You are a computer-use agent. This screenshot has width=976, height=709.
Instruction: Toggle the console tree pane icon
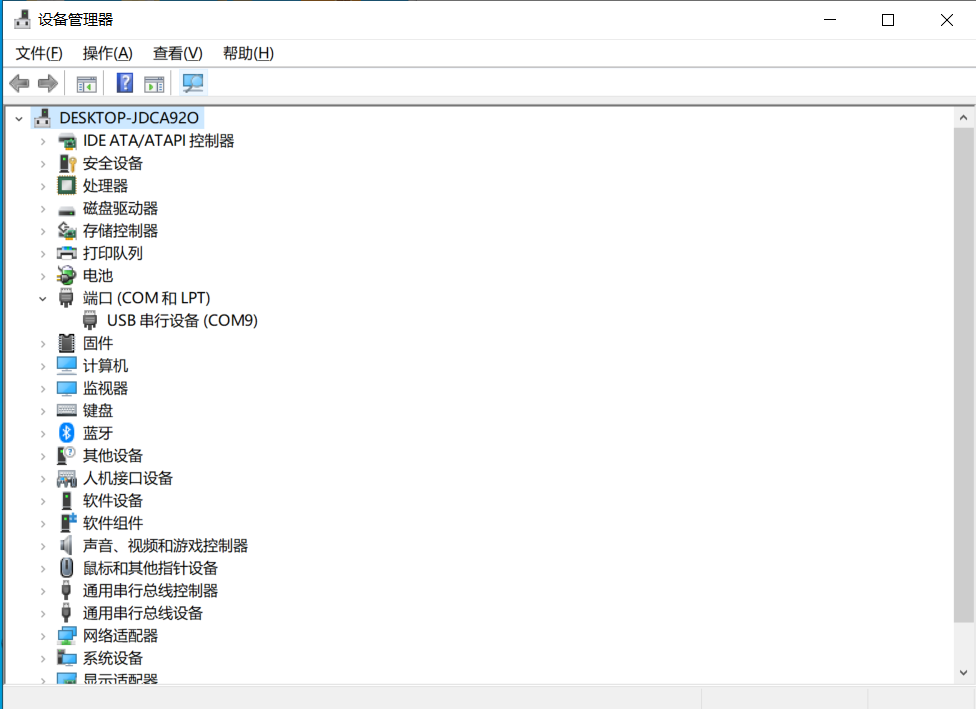(x=87, y=83)
